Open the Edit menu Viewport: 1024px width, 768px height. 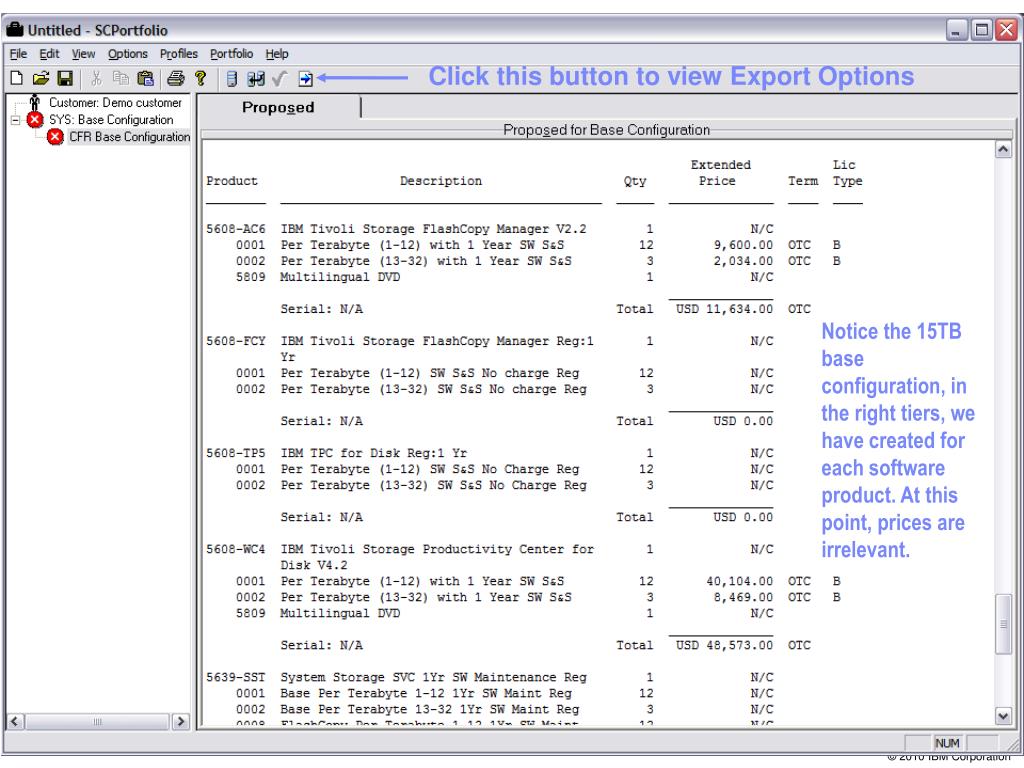pos(49,54)
